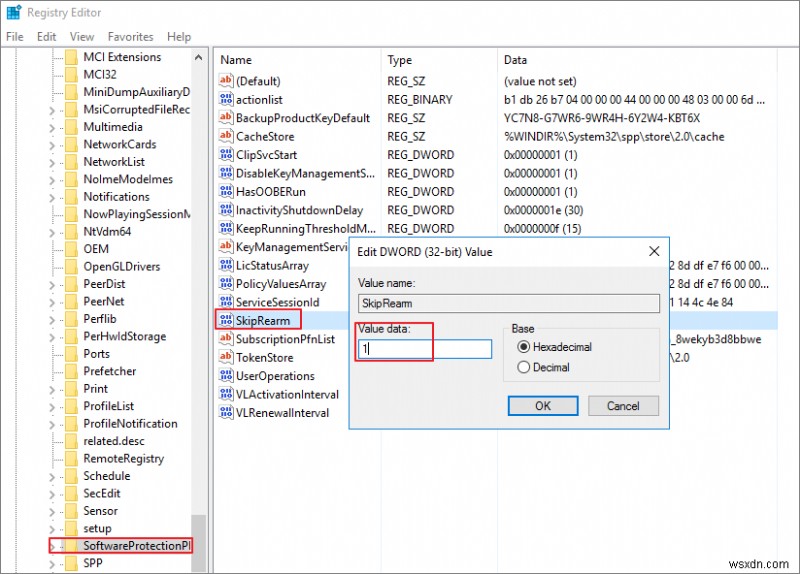Select the NtVdm64 key in tree

[107, 232]
